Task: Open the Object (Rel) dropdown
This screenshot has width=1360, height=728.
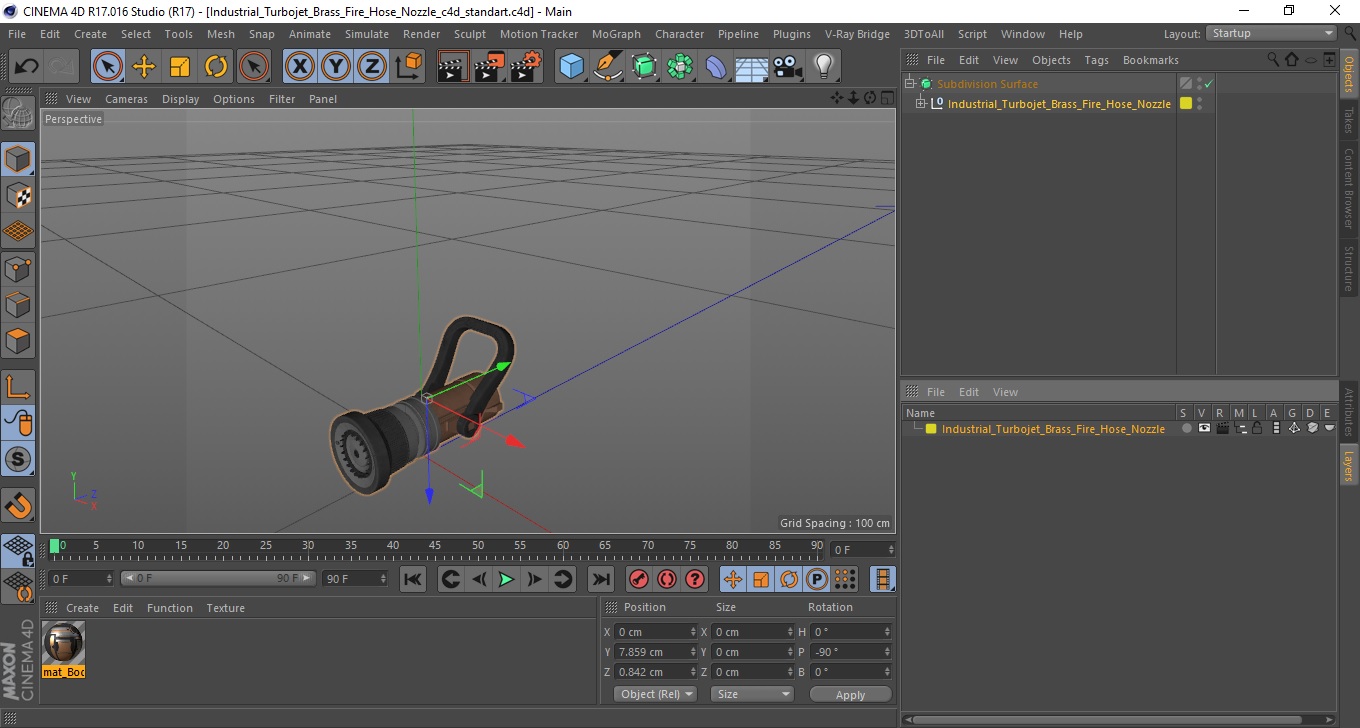Action: point(656,694)
